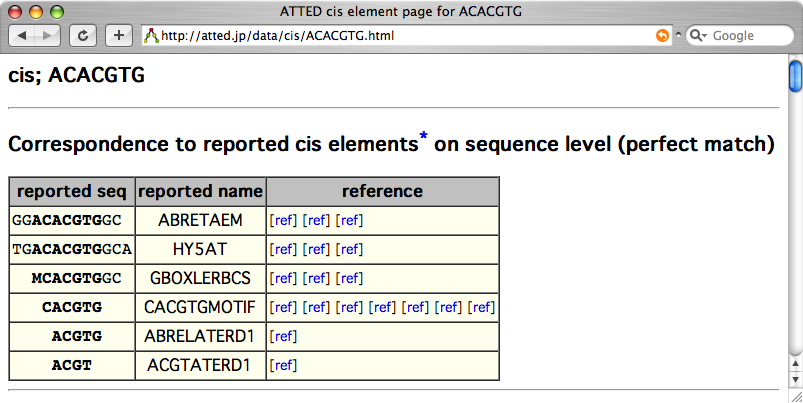
Task: Click the plus add bookmark button
Action: (118, 35)
